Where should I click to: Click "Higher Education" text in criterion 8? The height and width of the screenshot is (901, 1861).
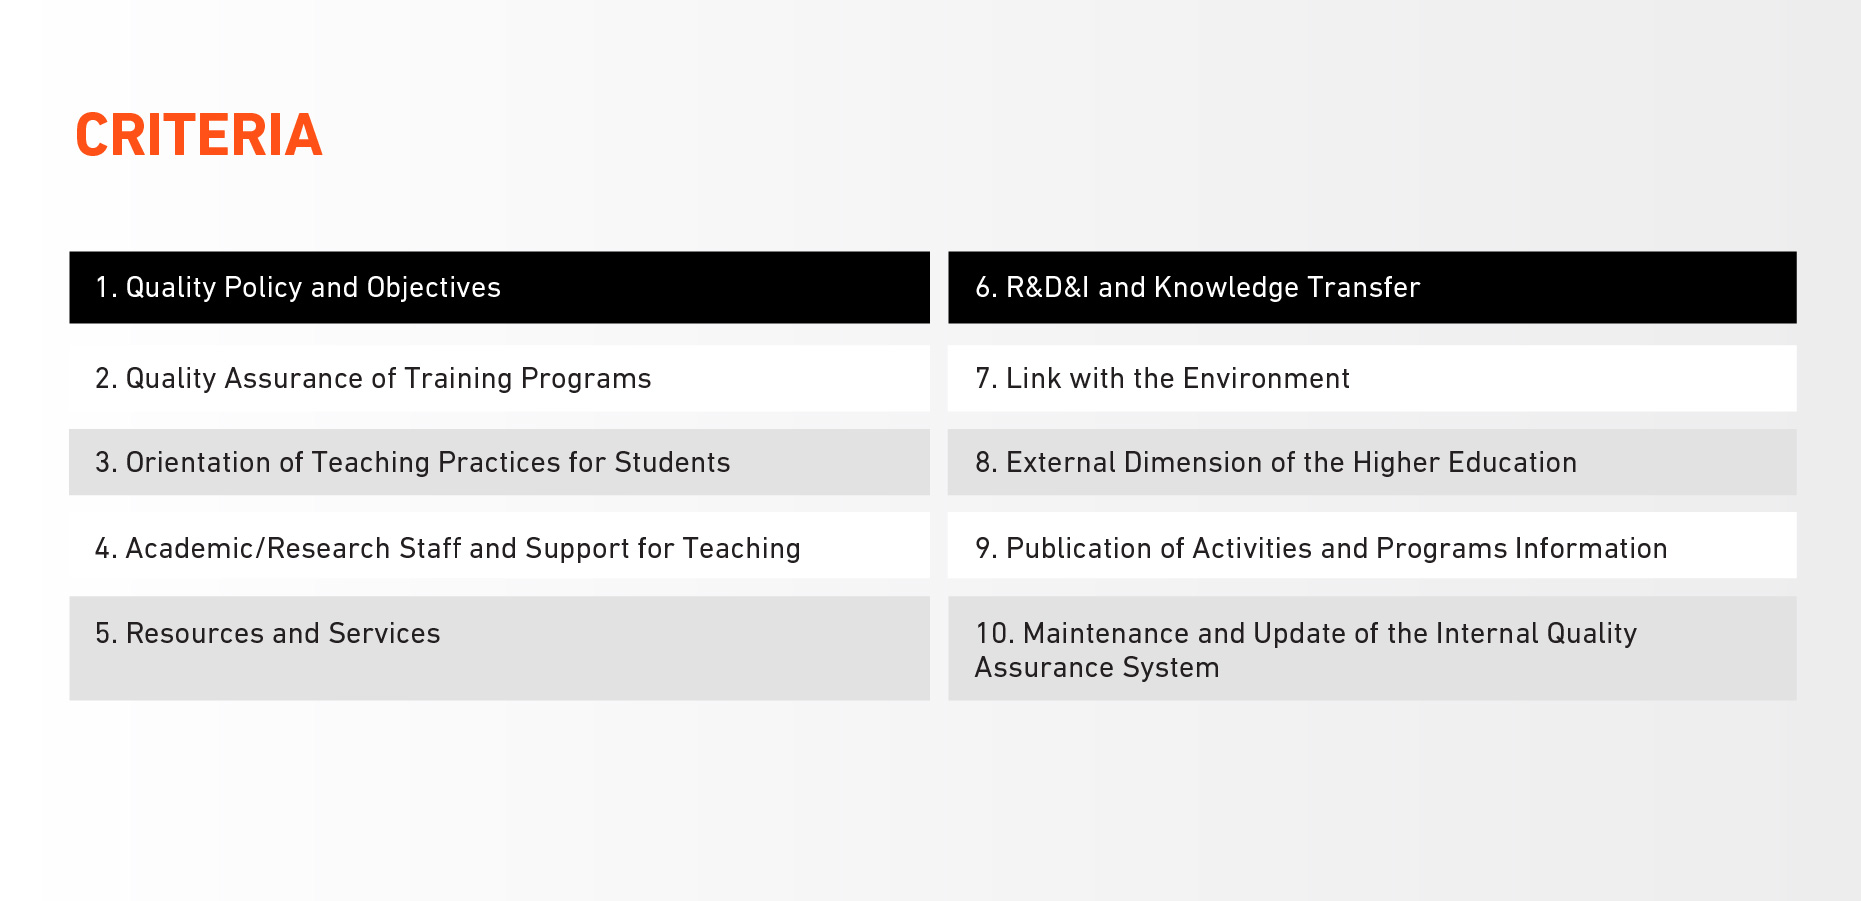(x=1464, y=463)
